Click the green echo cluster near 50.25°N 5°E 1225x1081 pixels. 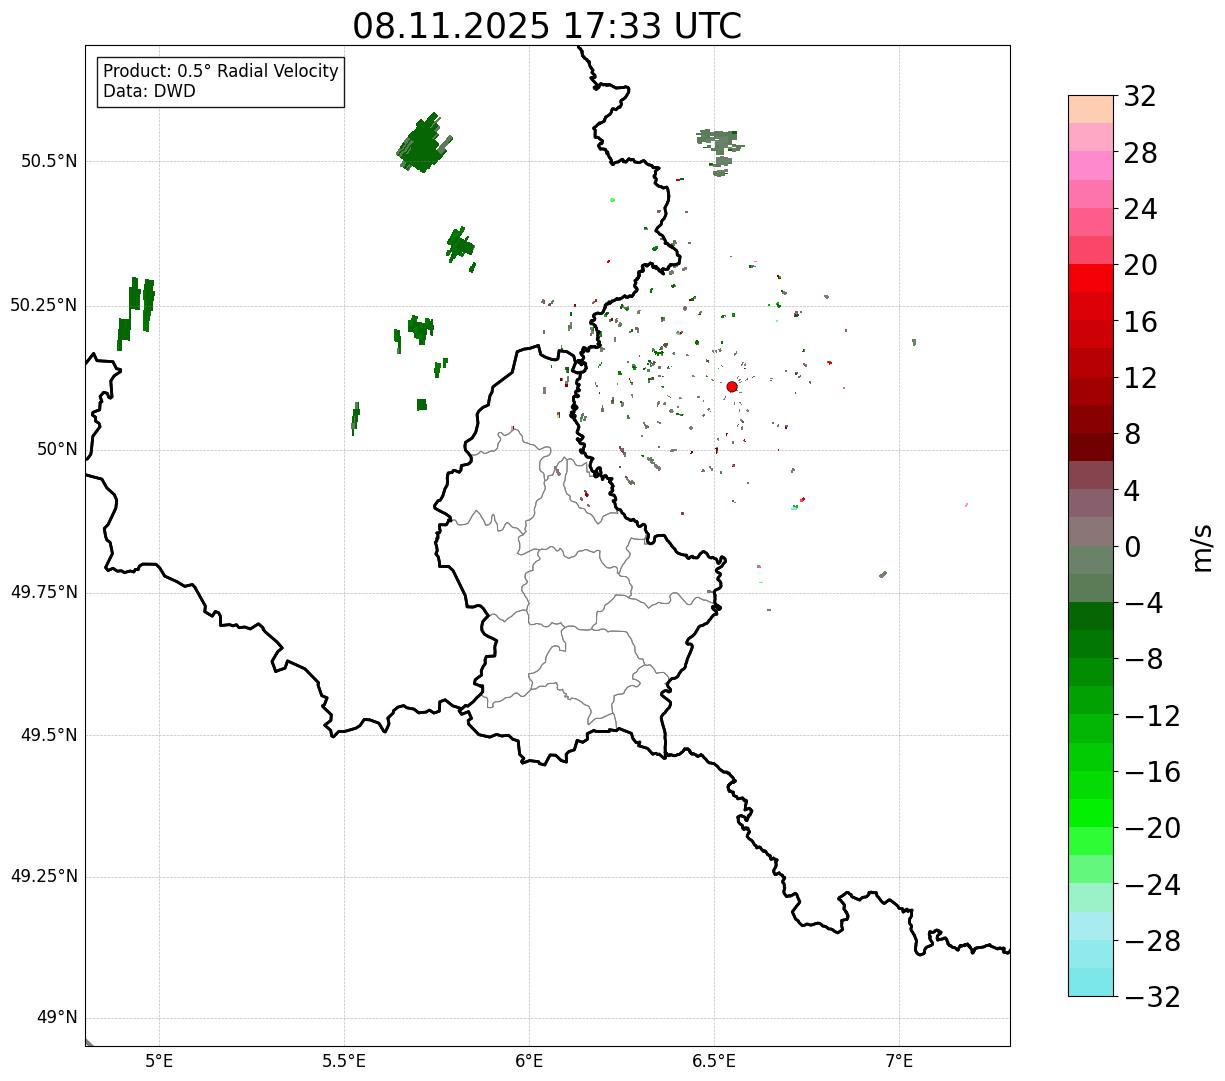coord(135,312)
